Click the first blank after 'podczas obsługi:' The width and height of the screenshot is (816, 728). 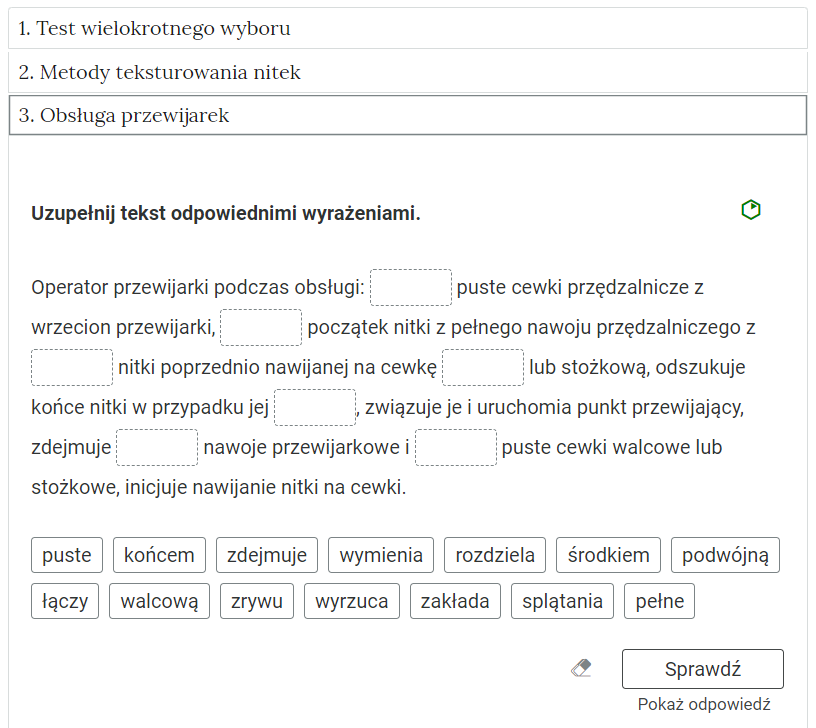410,287
